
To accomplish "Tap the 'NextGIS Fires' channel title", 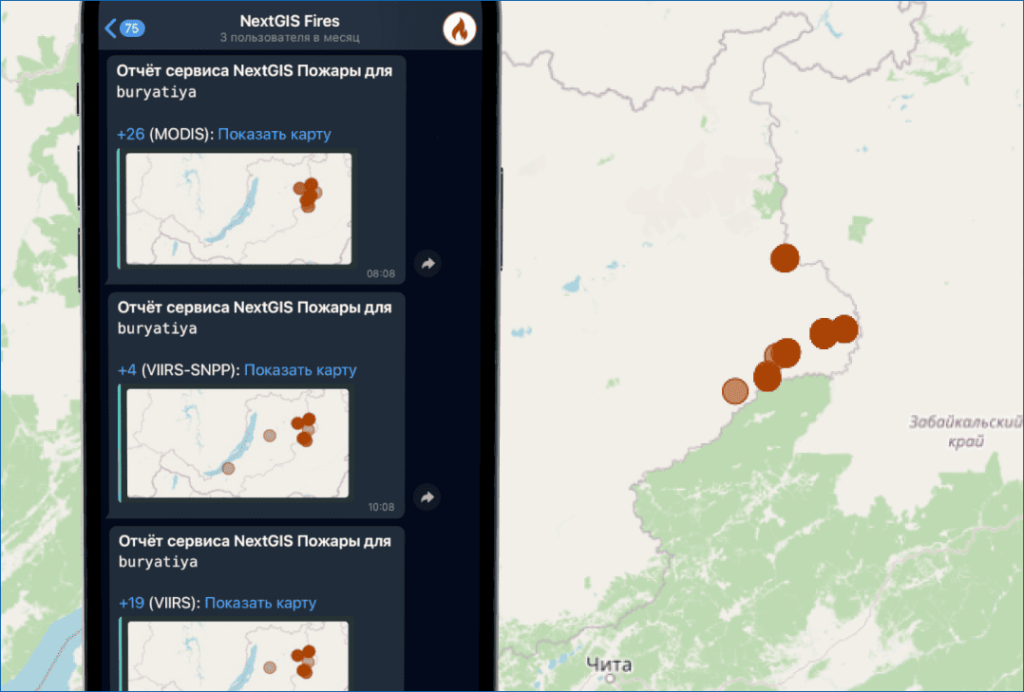I will pos(289,21).
